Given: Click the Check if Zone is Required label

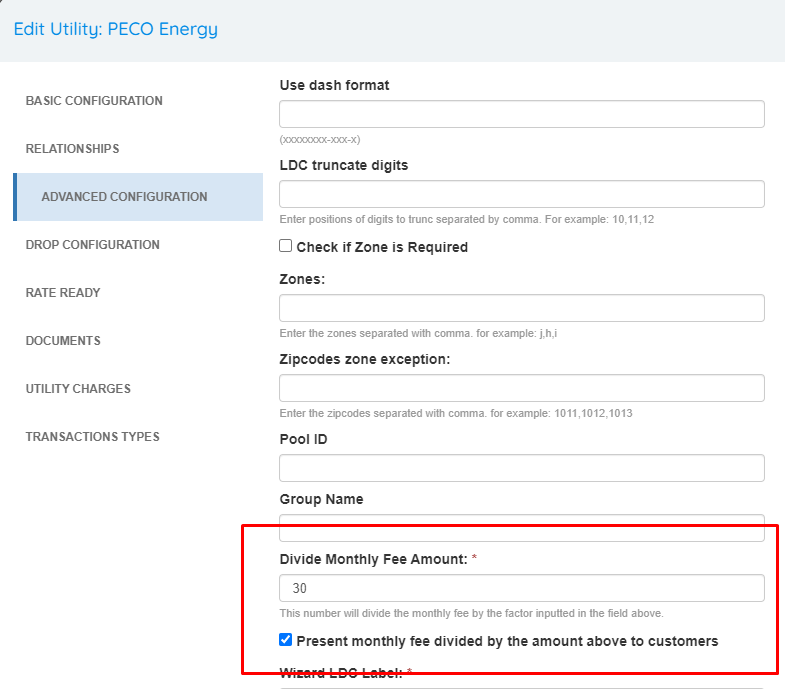Looking at the screenshot, I should [382, 247].
